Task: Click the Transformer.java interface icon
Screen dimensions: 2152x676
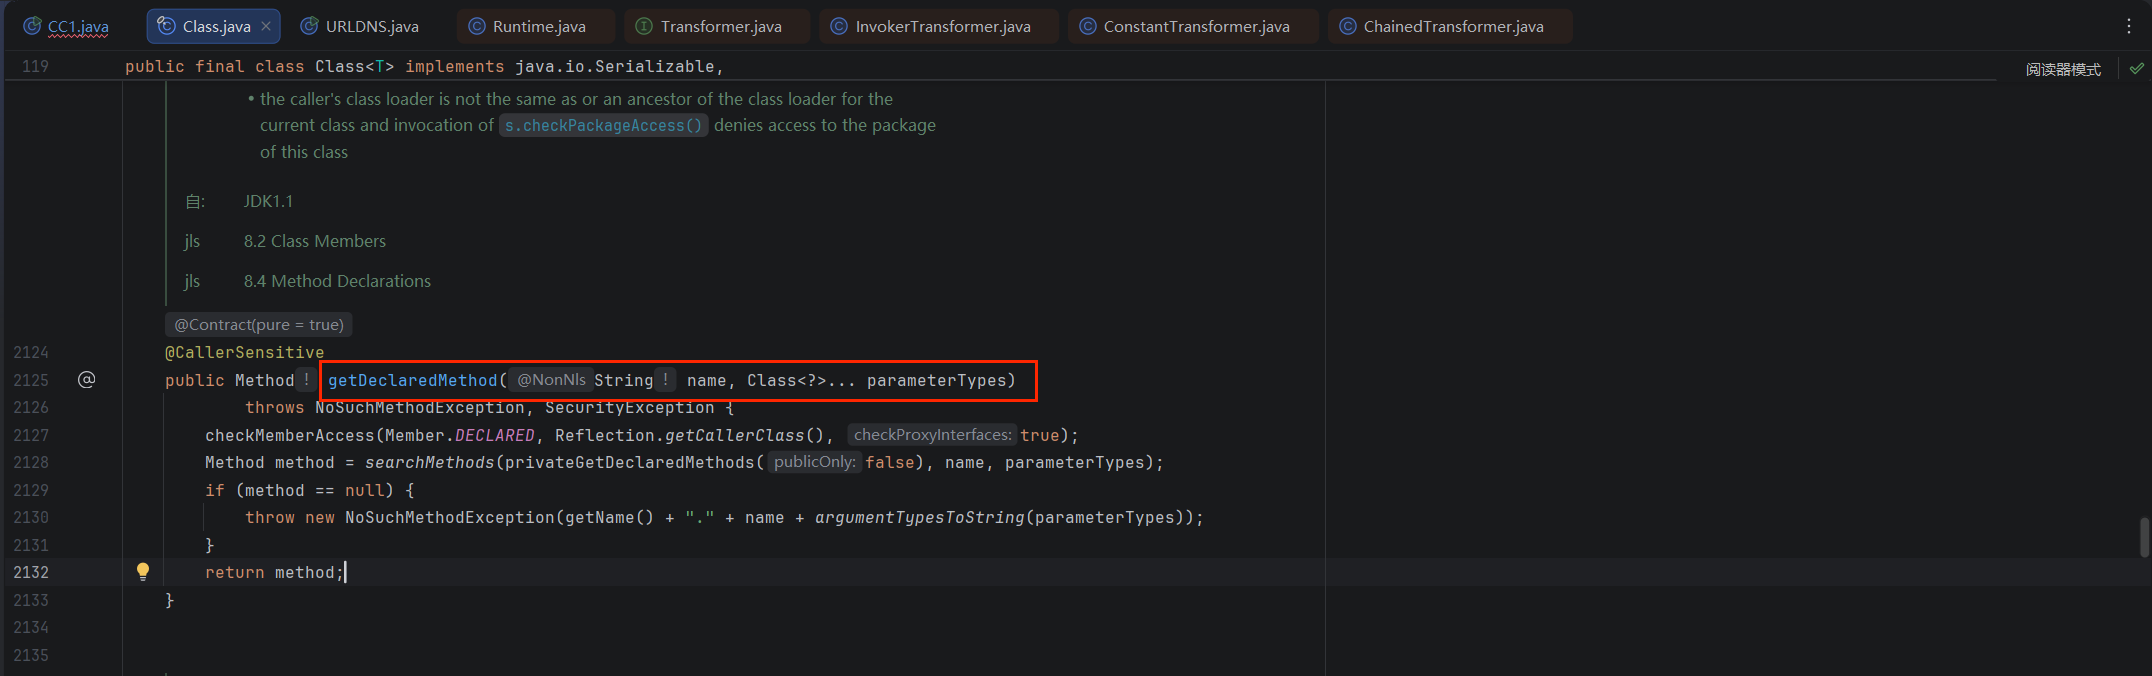Action: coord(645,26)
